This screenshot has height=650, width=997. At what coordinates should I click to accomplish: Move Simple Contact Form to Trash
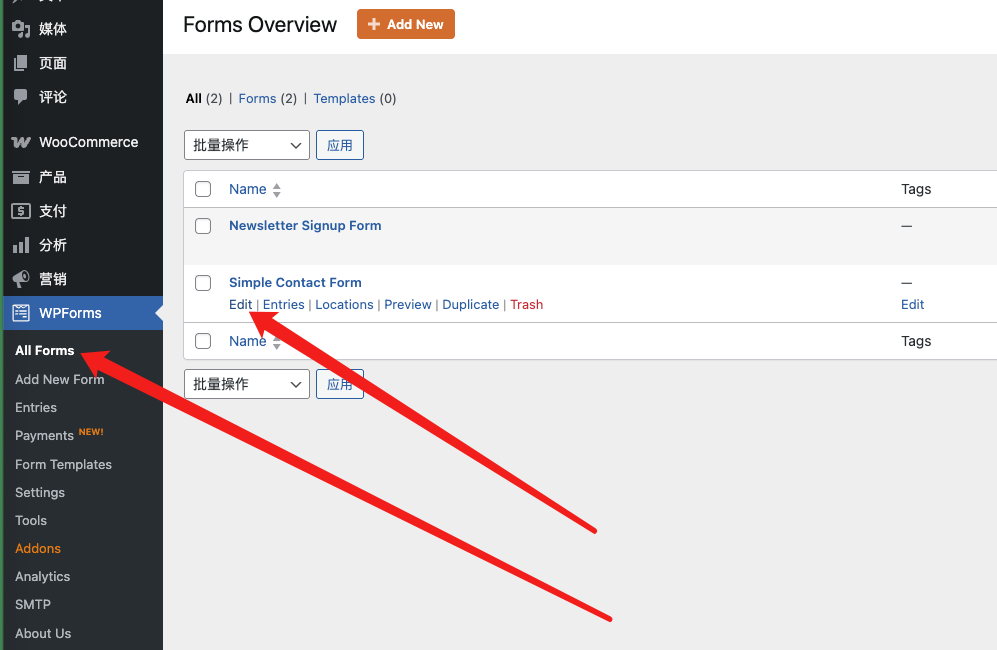pos(526,305)
